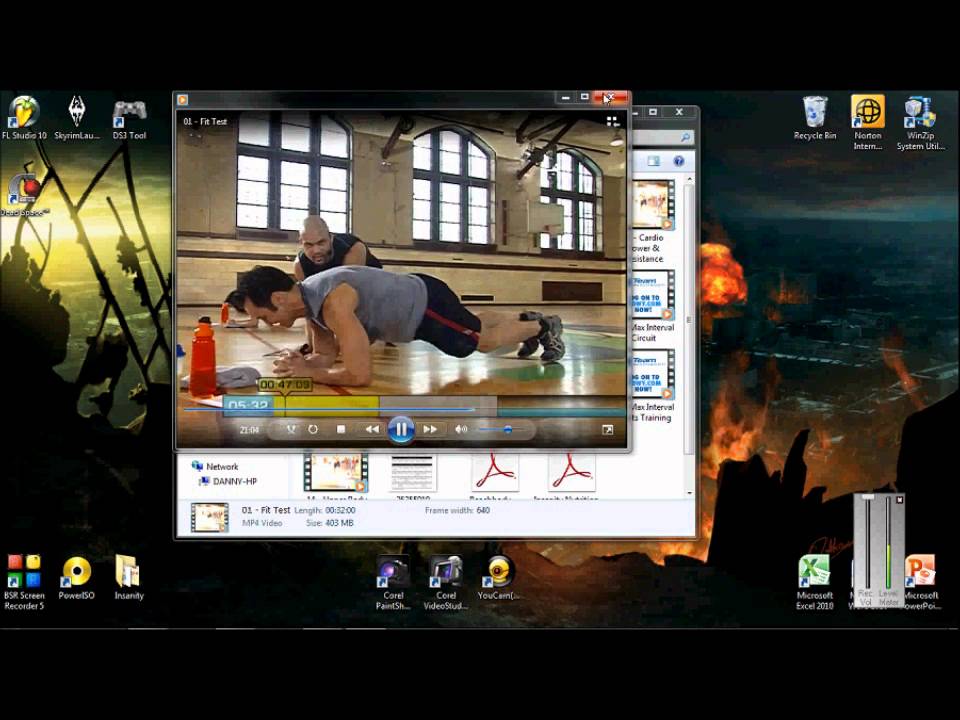Select DANNY-HP computer under Network
This screenshot has width=960, height=720.
[234, 481]
